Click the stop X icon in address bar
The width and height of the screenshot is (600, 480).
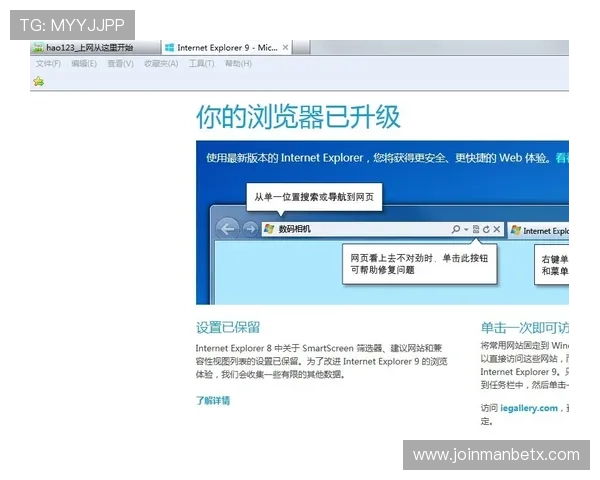(x=497, y=229)
